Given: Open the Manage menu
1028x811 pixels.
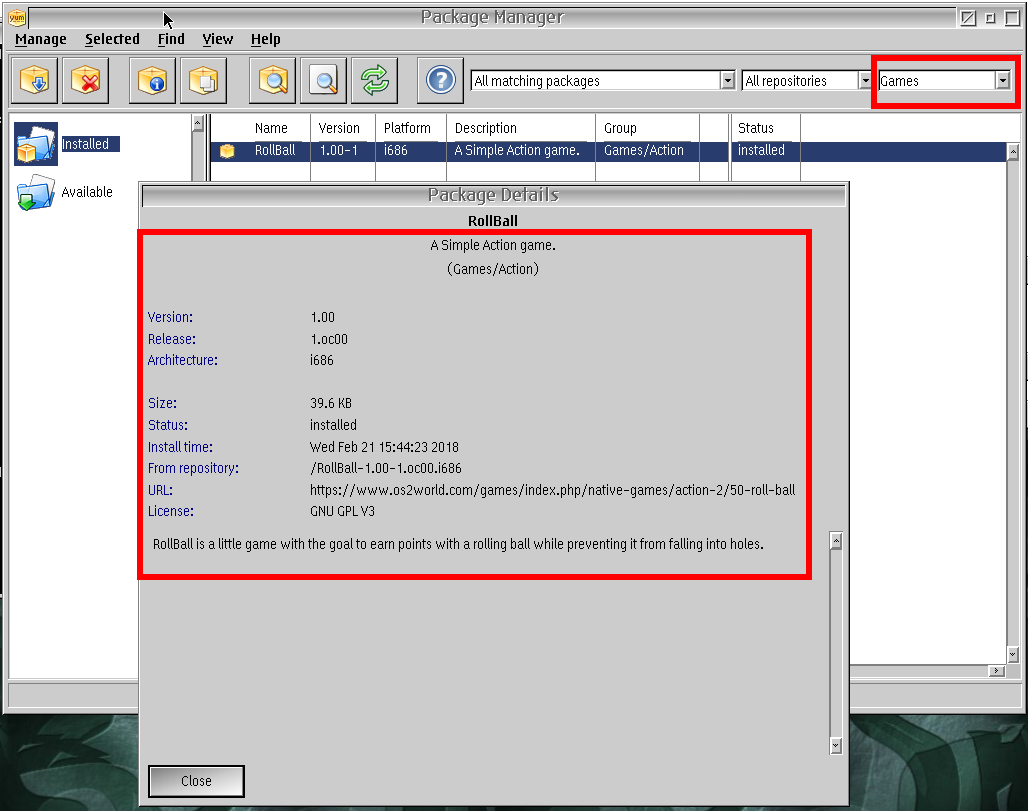Looking at the screenshot, I should pos(41,39).
